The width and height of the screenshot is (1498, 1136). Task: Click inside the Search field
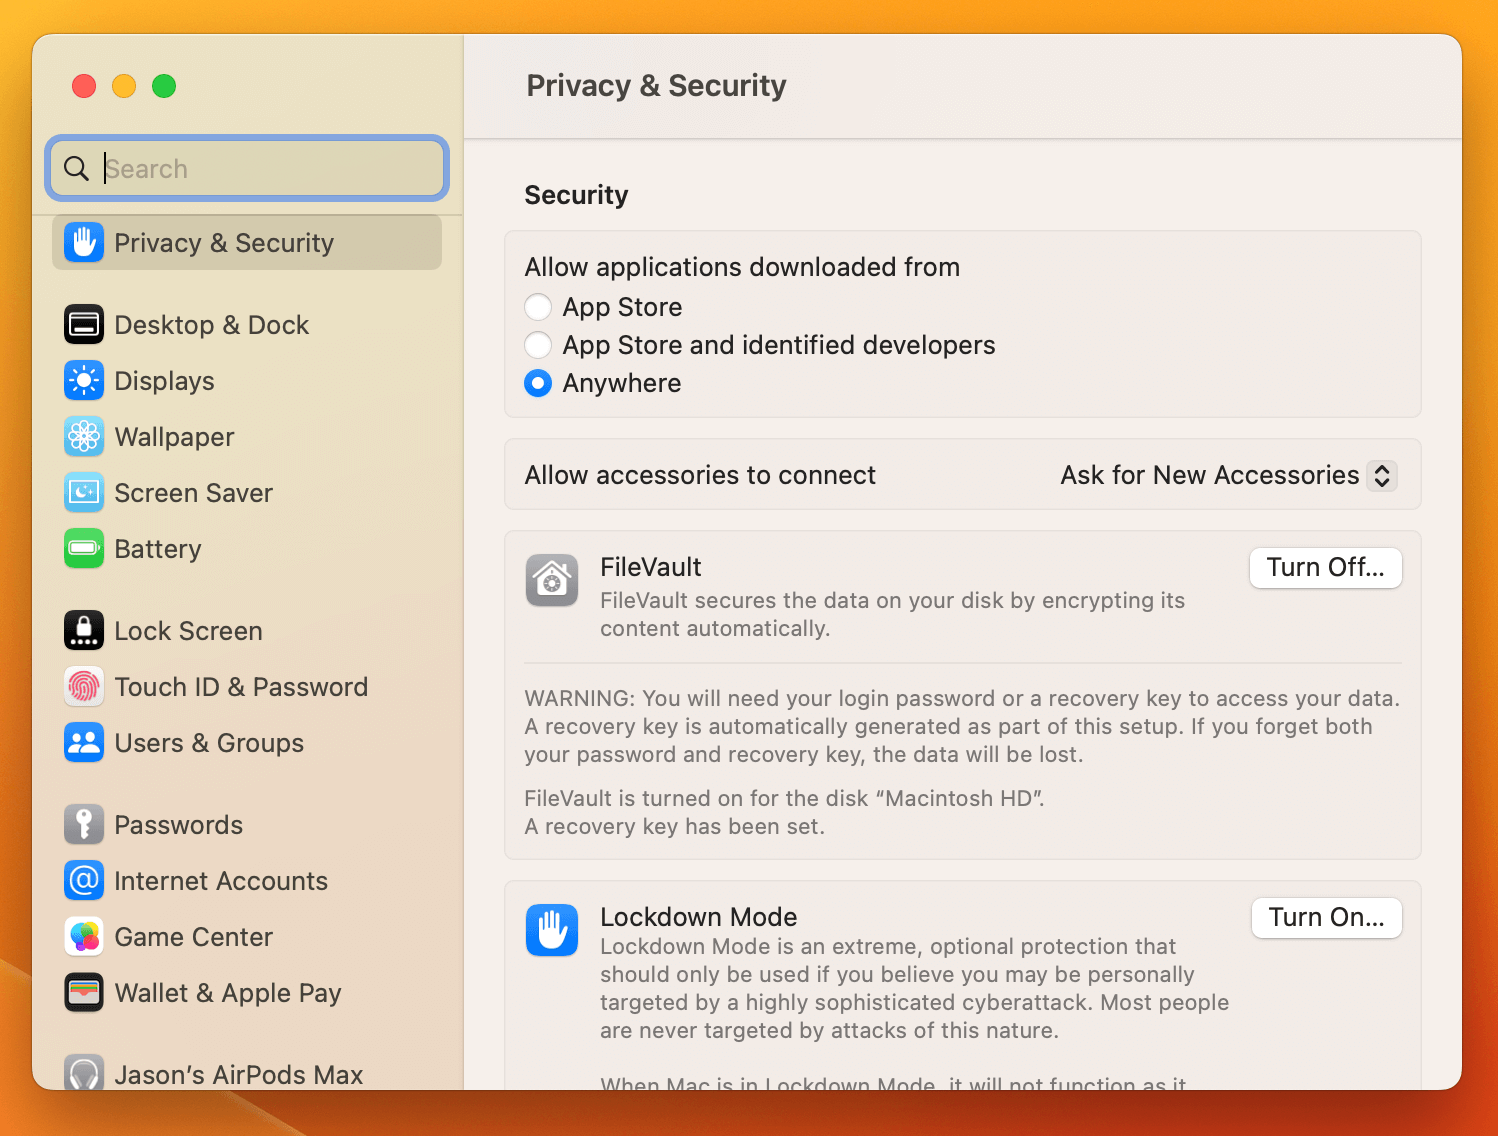[246, 168]
